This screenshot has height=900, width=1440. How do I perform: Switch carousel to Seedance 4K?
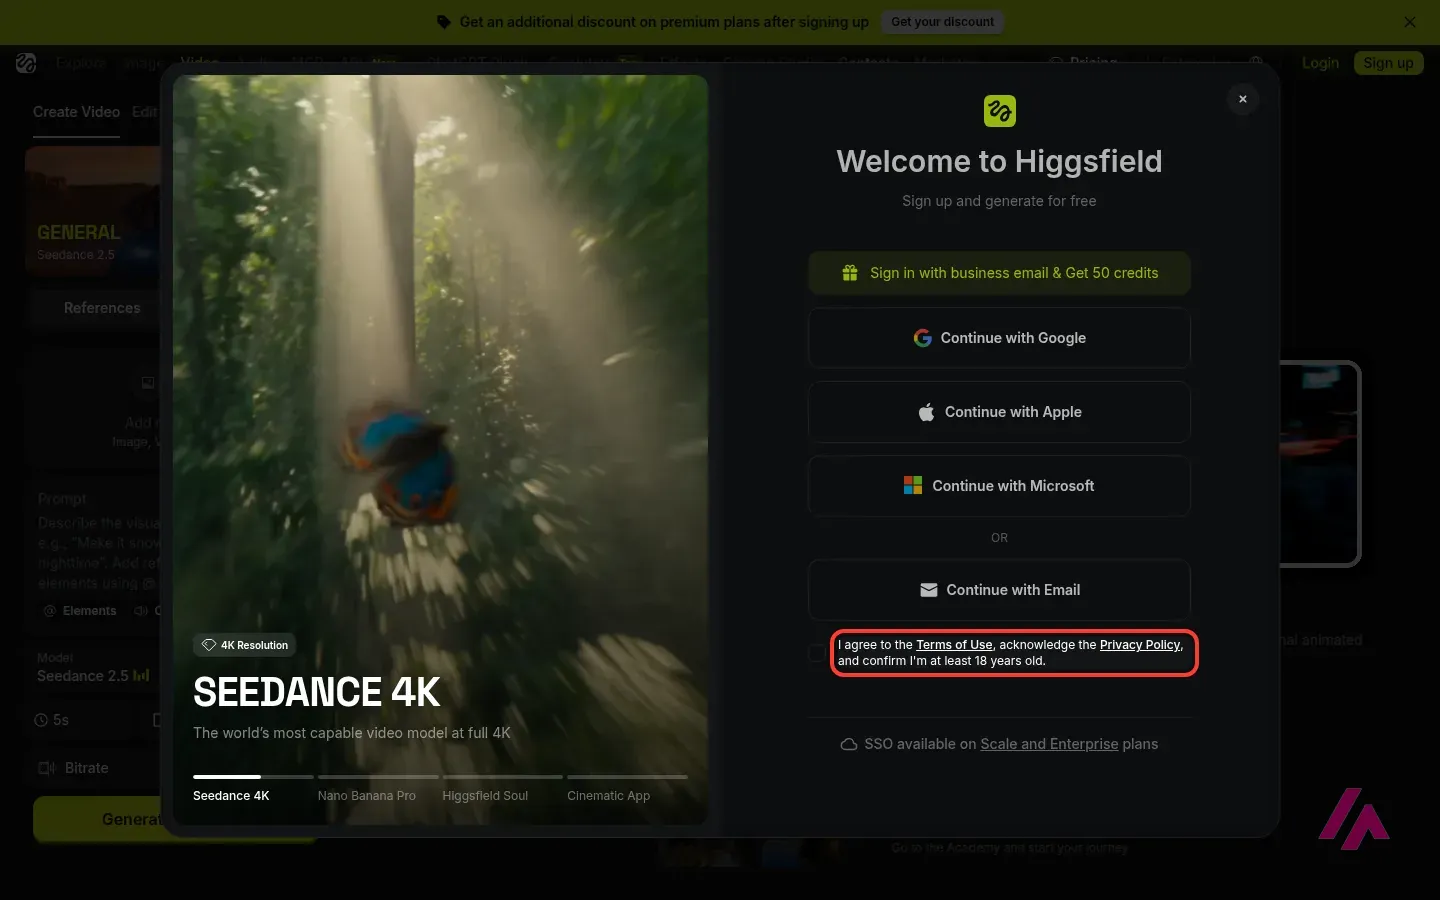coord(253,788)
